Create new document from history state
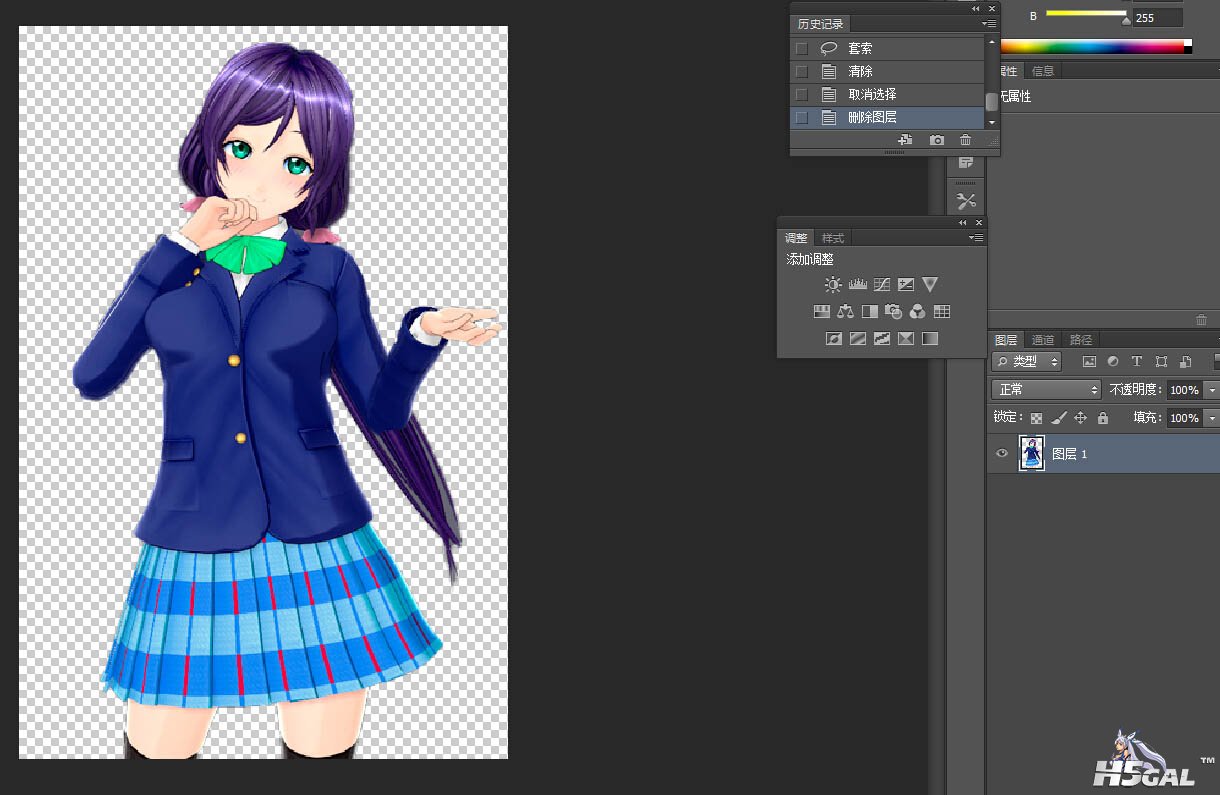The height and width of the screenshot is (795, 1220). click(906, 141)
